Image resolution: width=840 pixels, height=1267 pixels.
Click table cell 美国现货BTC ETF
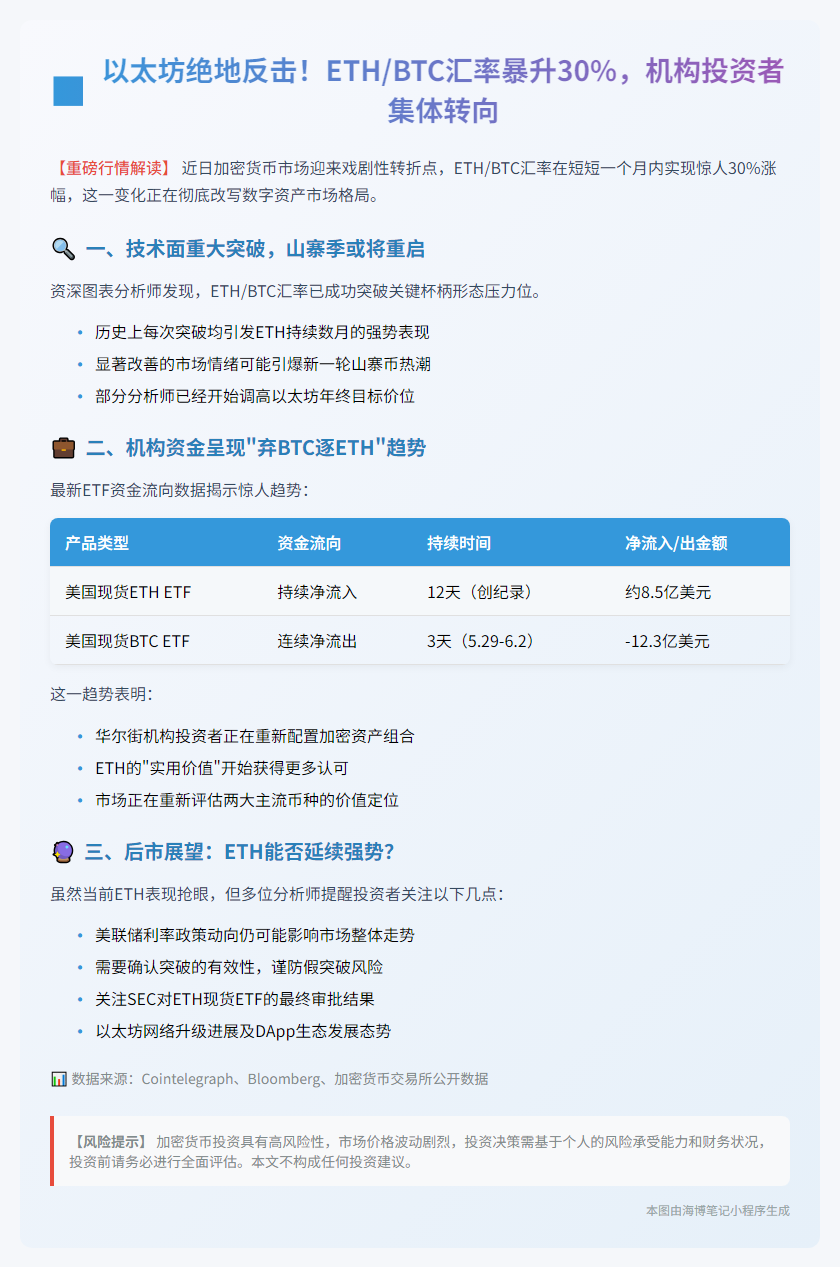[127, 640]
